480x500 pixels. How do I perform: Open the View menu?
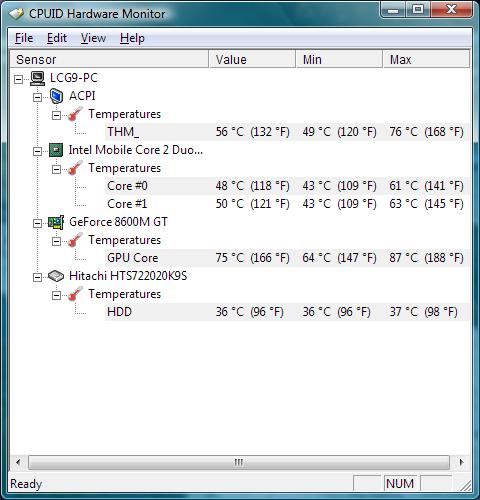pos(93,38)
